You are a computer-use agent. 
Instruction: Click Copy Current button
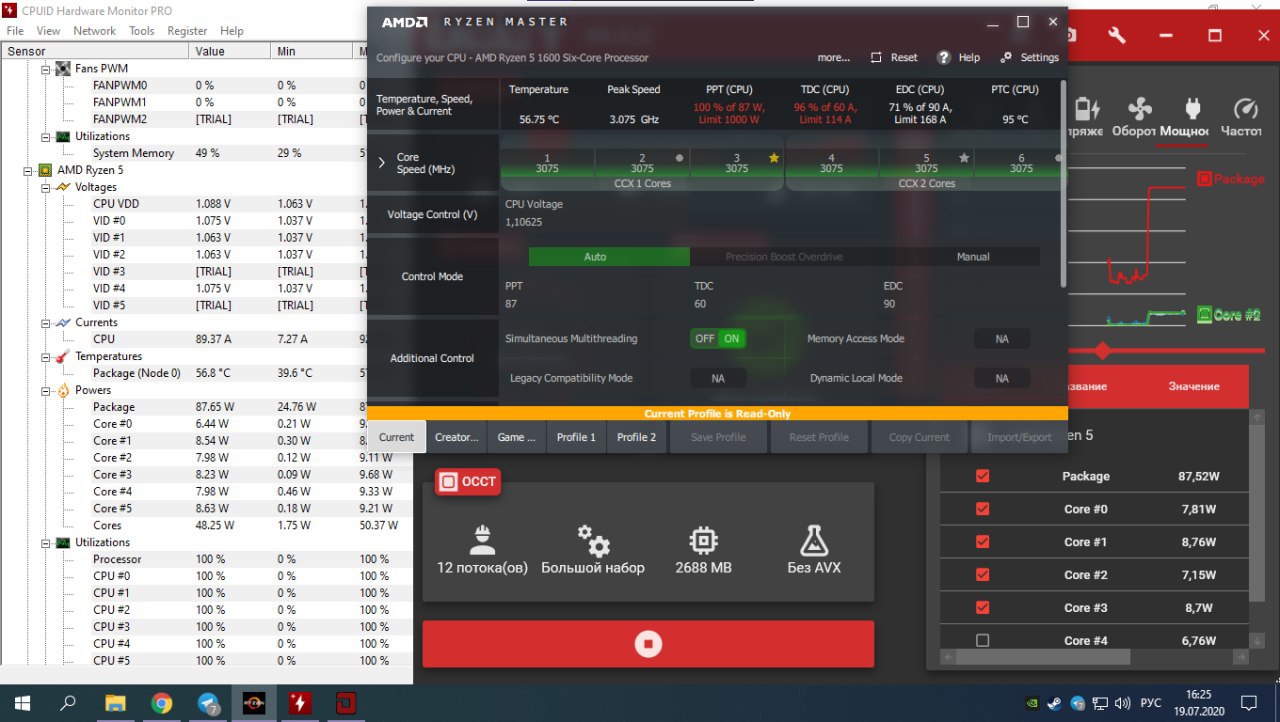tap(918, 437)
